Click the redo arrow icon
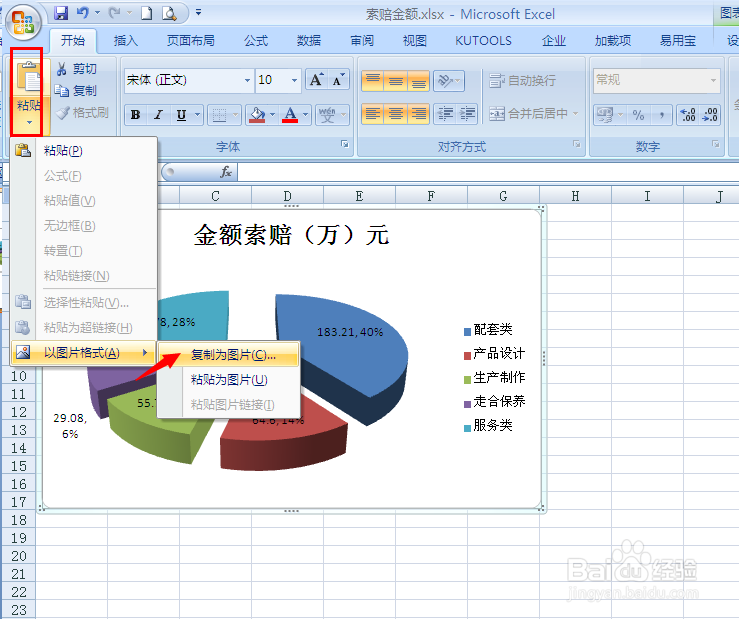The width and height of the screenshot is (739, 619). pos(115,13)
